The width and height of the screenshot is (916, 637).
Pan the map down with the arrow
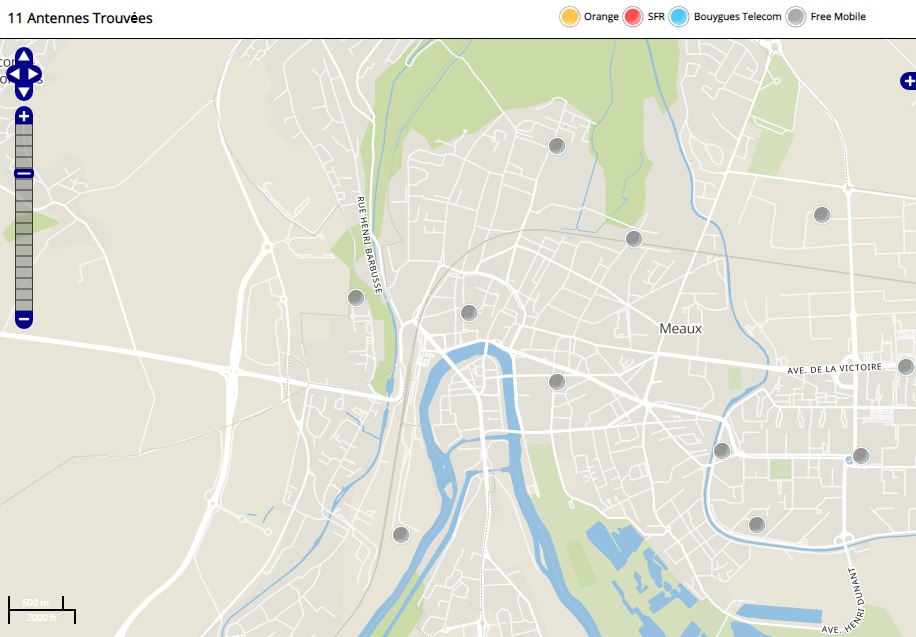pos(24,92)
